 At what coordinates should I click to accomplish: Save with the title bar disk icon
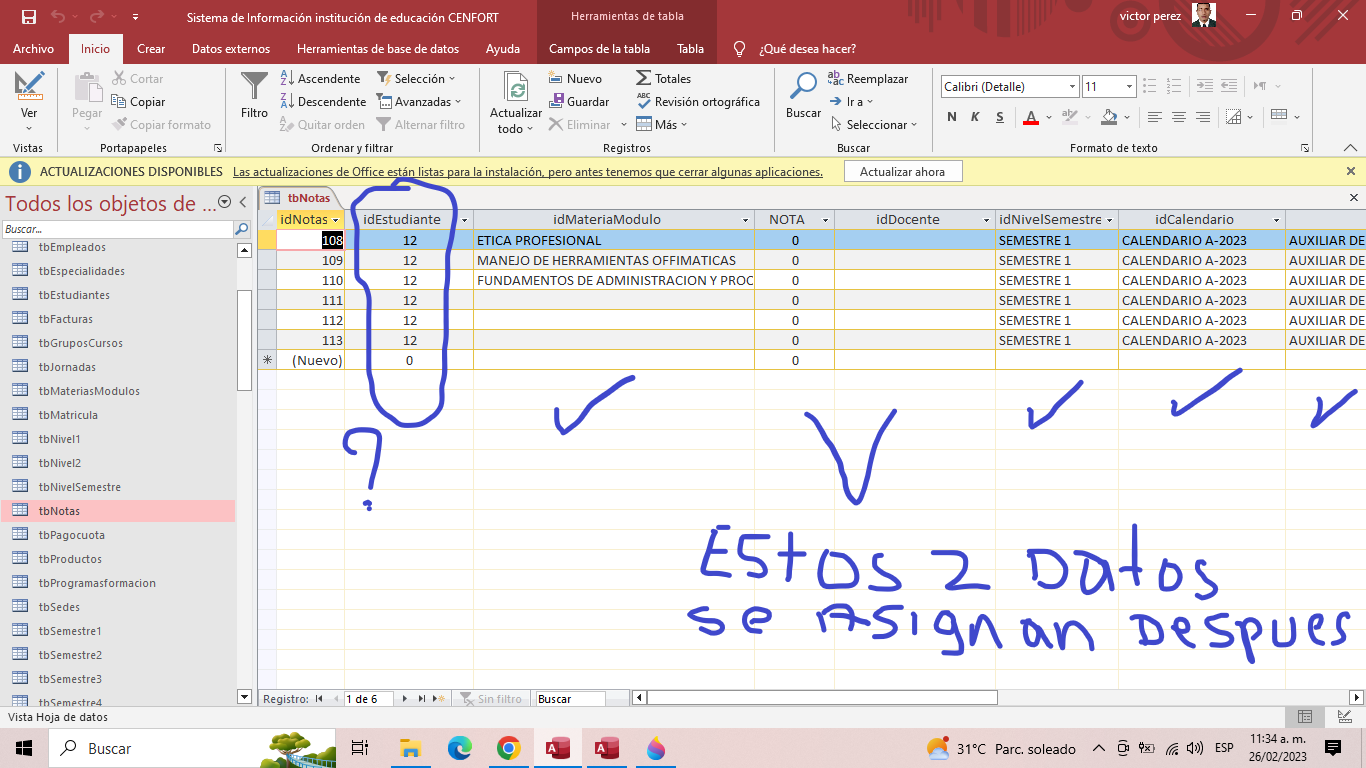coord(28,17)
